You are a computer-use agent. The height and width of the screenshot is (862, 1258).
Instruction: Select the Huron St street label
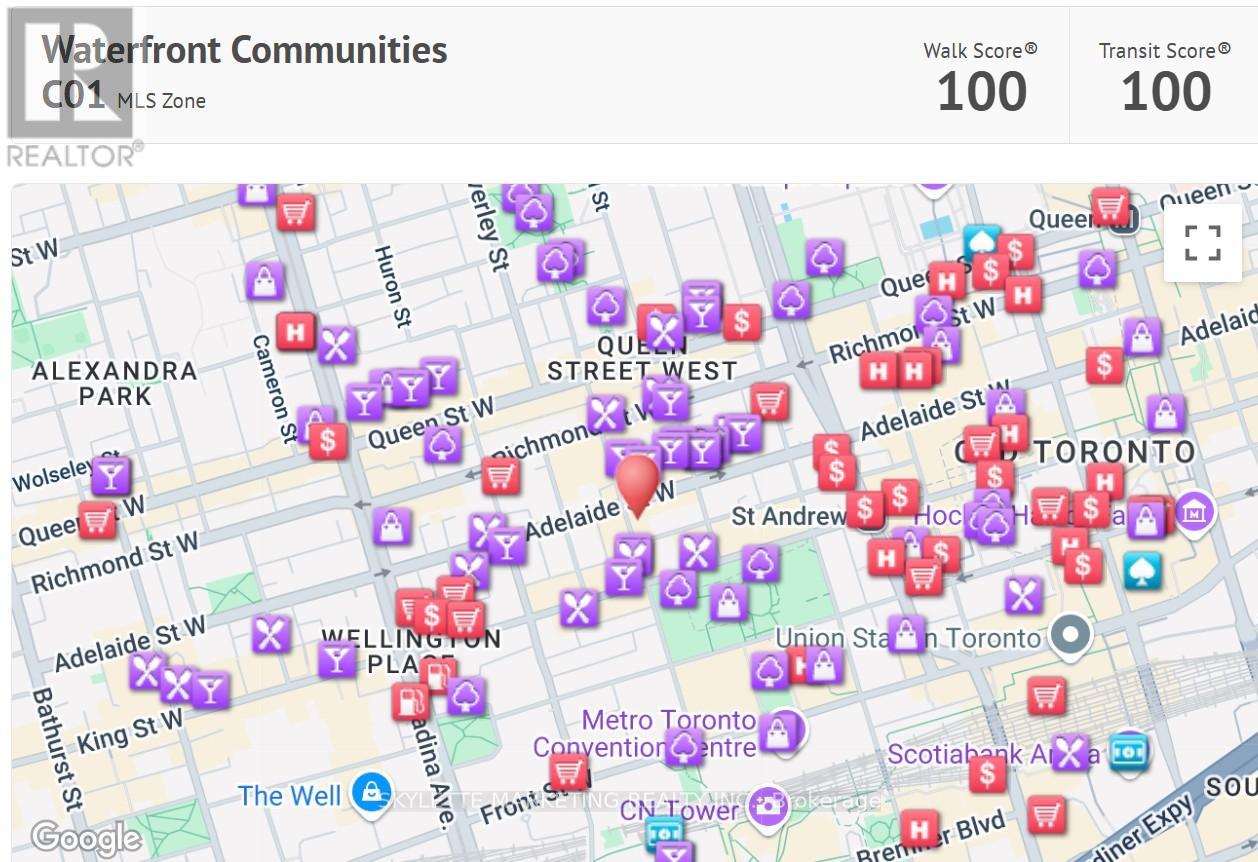pos(392,287)
